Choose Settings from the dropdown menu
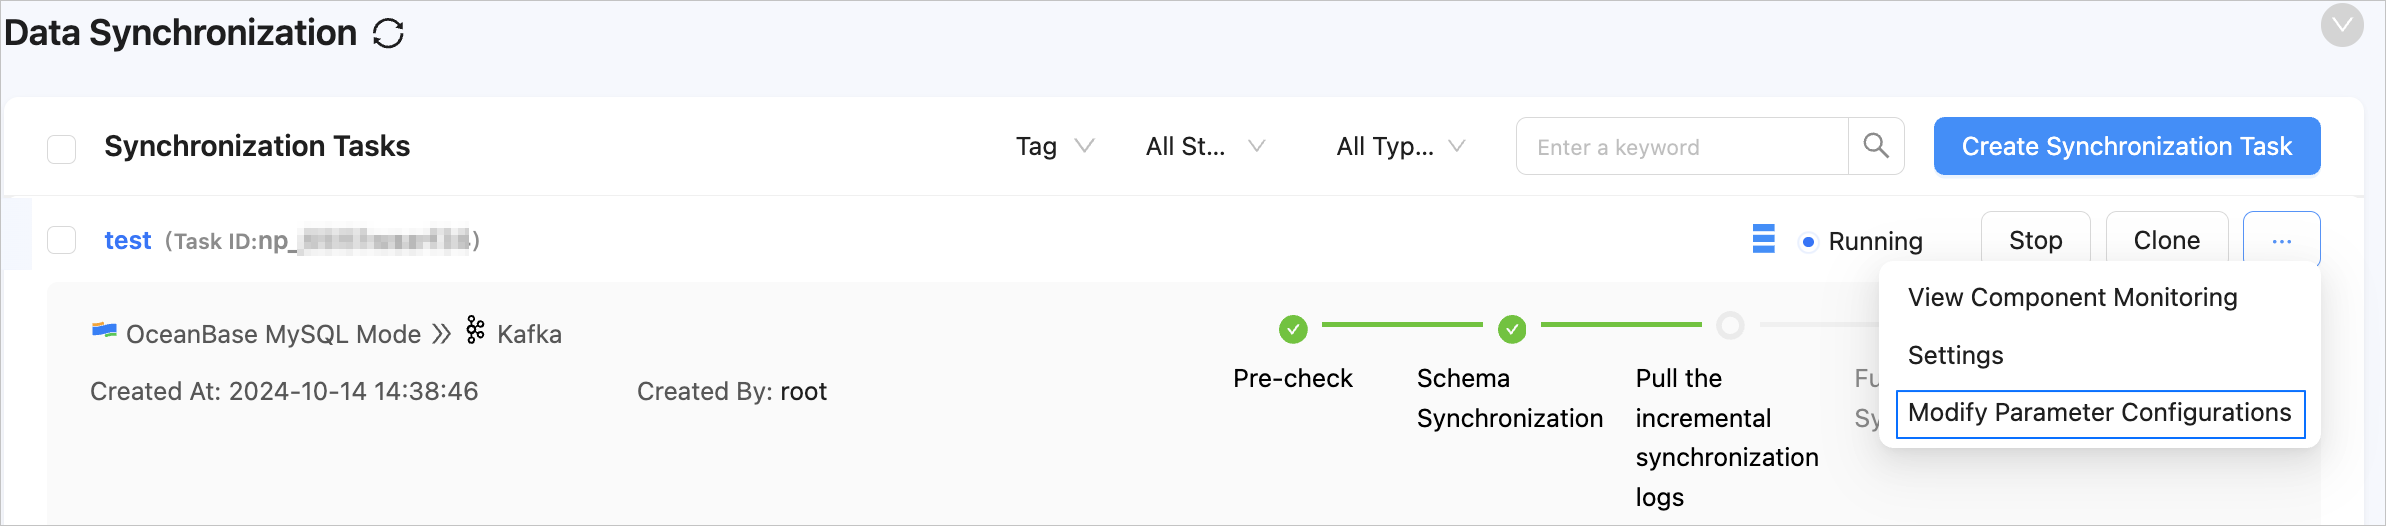Image resolution: width=2386 pixels, height=526 pixels. tap(1956, 355)
